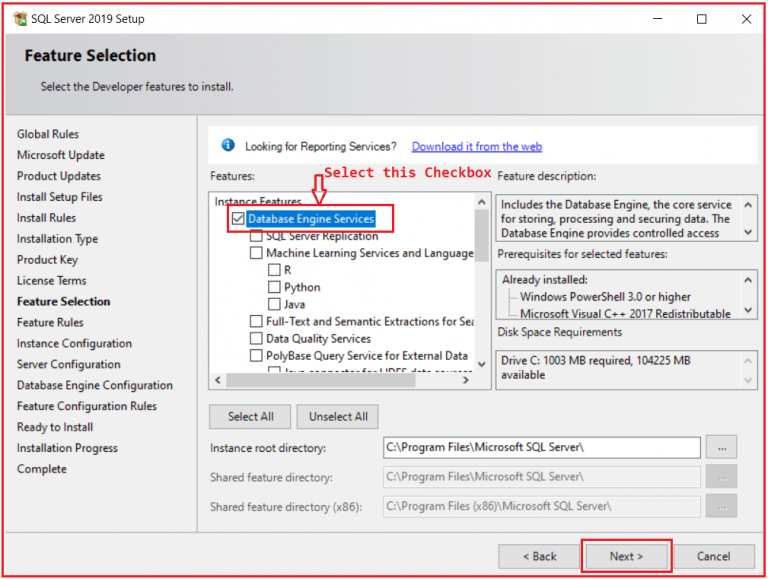Select Installation Type step
The width and height of the screenshot is (768, 579).
point(57,239)
